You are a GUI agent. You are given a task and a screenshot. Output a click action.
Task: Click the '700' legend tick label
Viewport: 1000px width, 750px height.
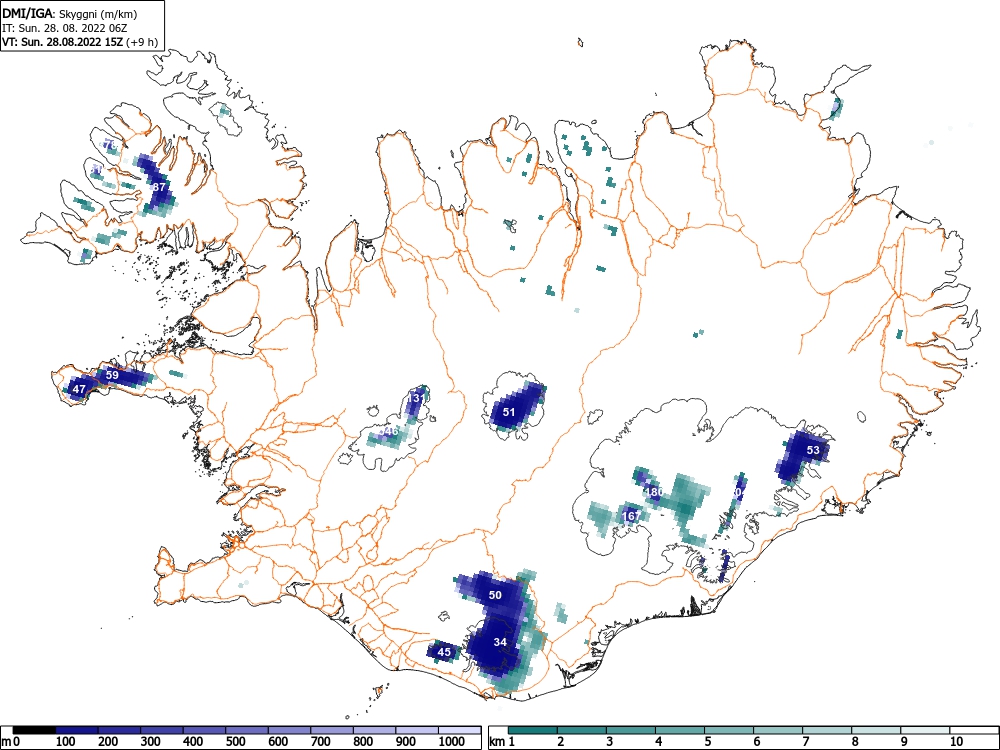[x=321, y=742]
